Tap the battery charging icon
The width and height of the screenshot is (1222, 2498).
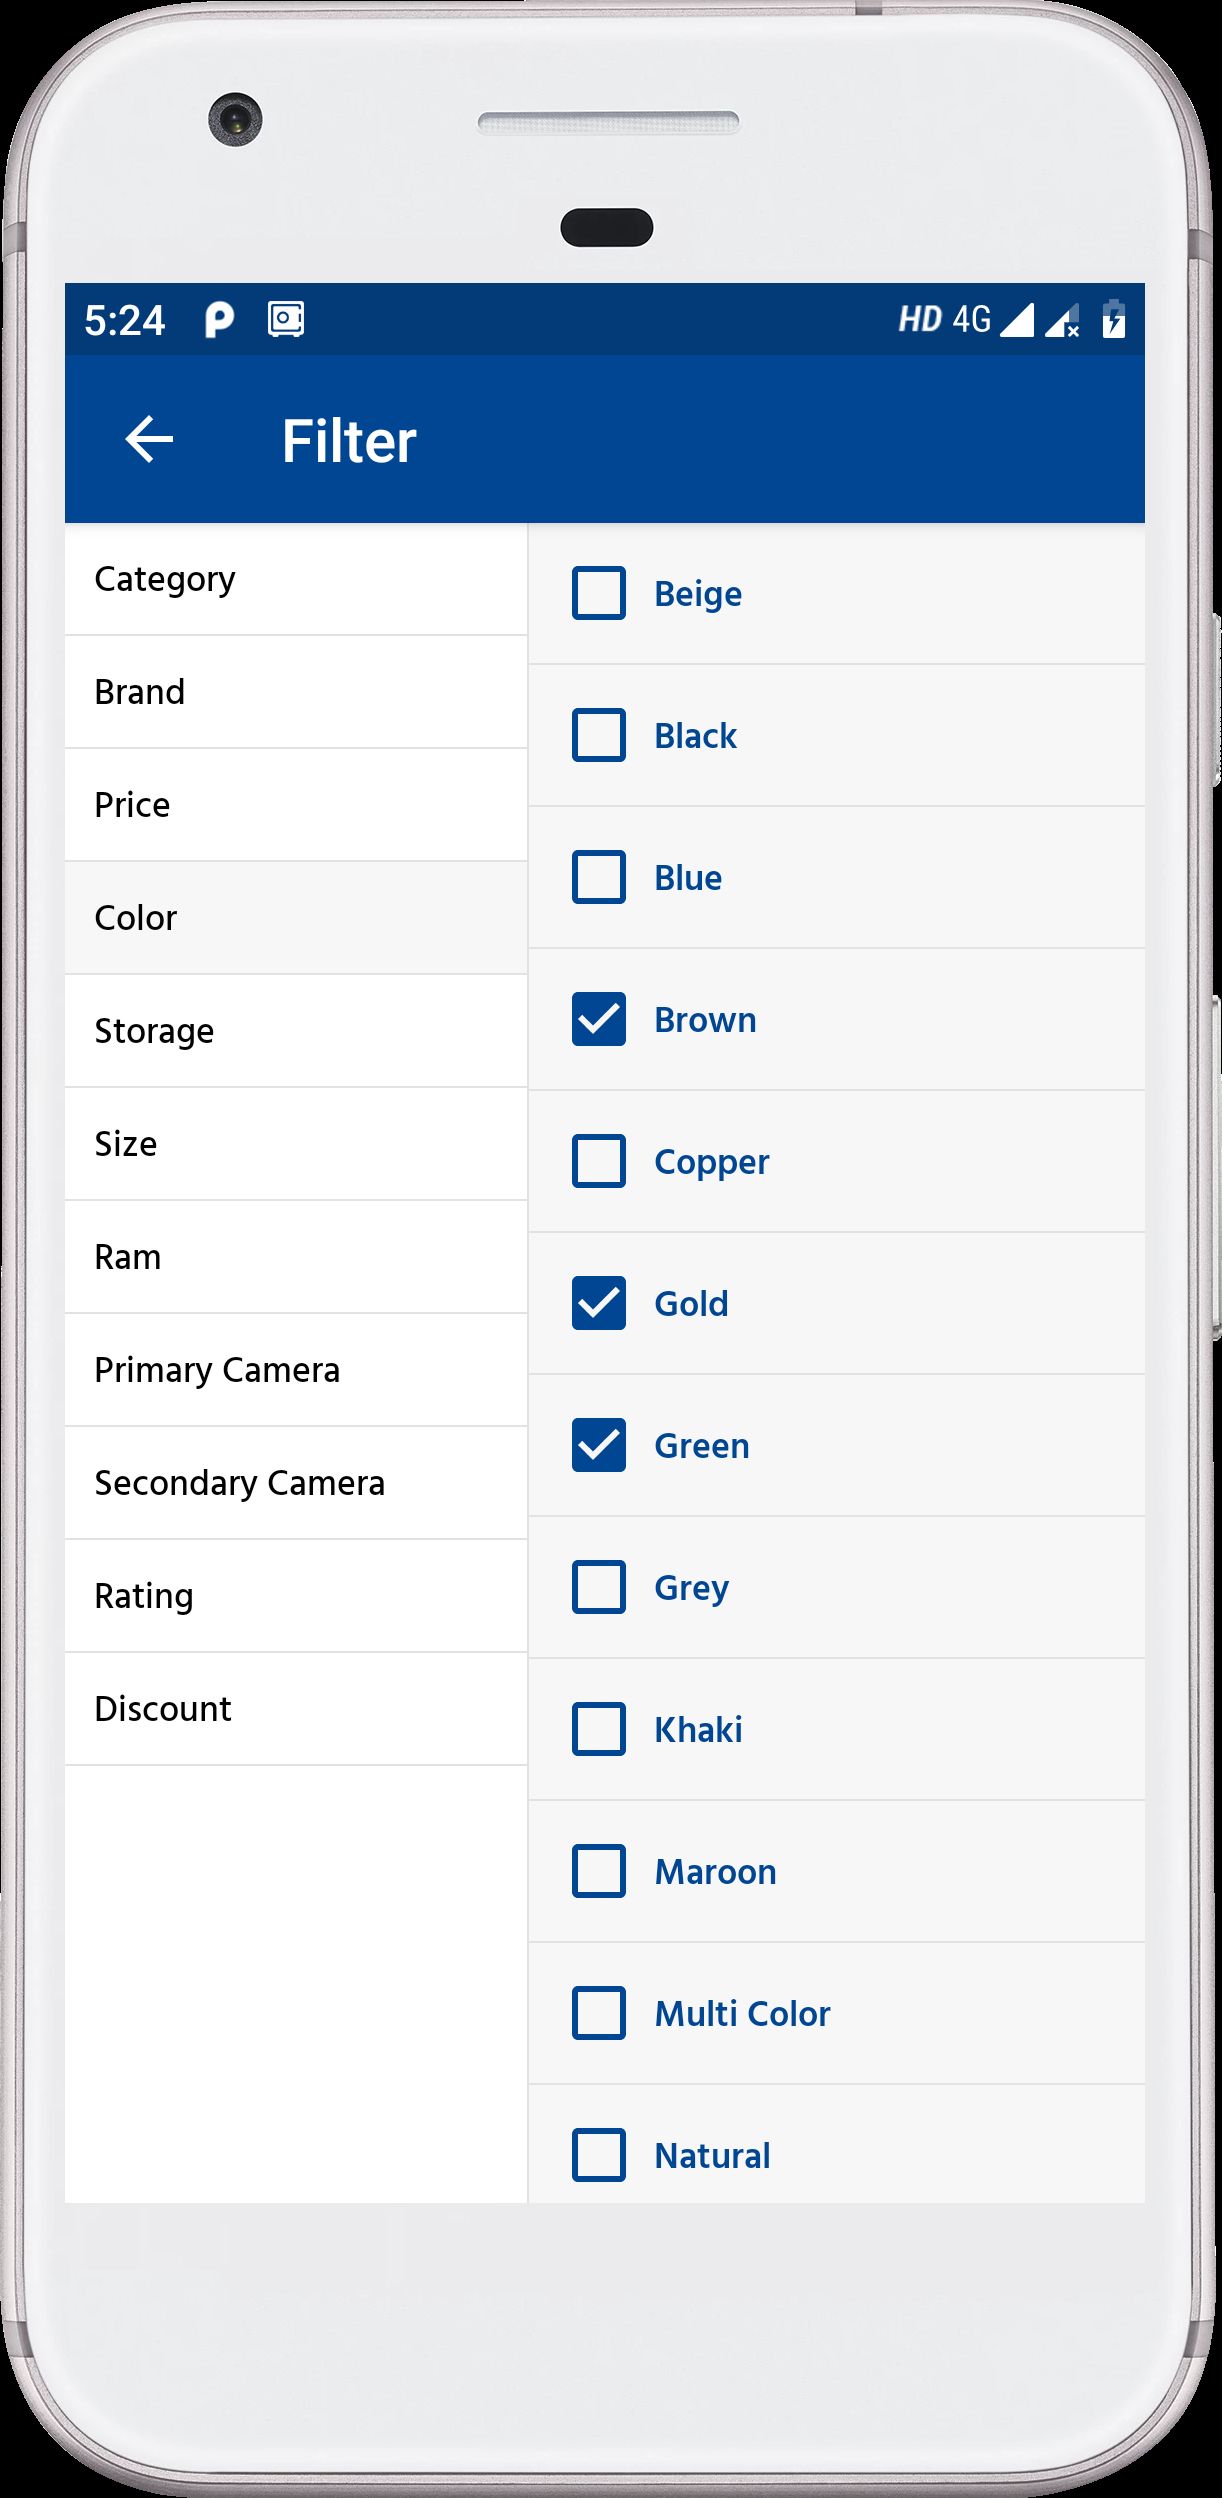tap(1113, 320)
